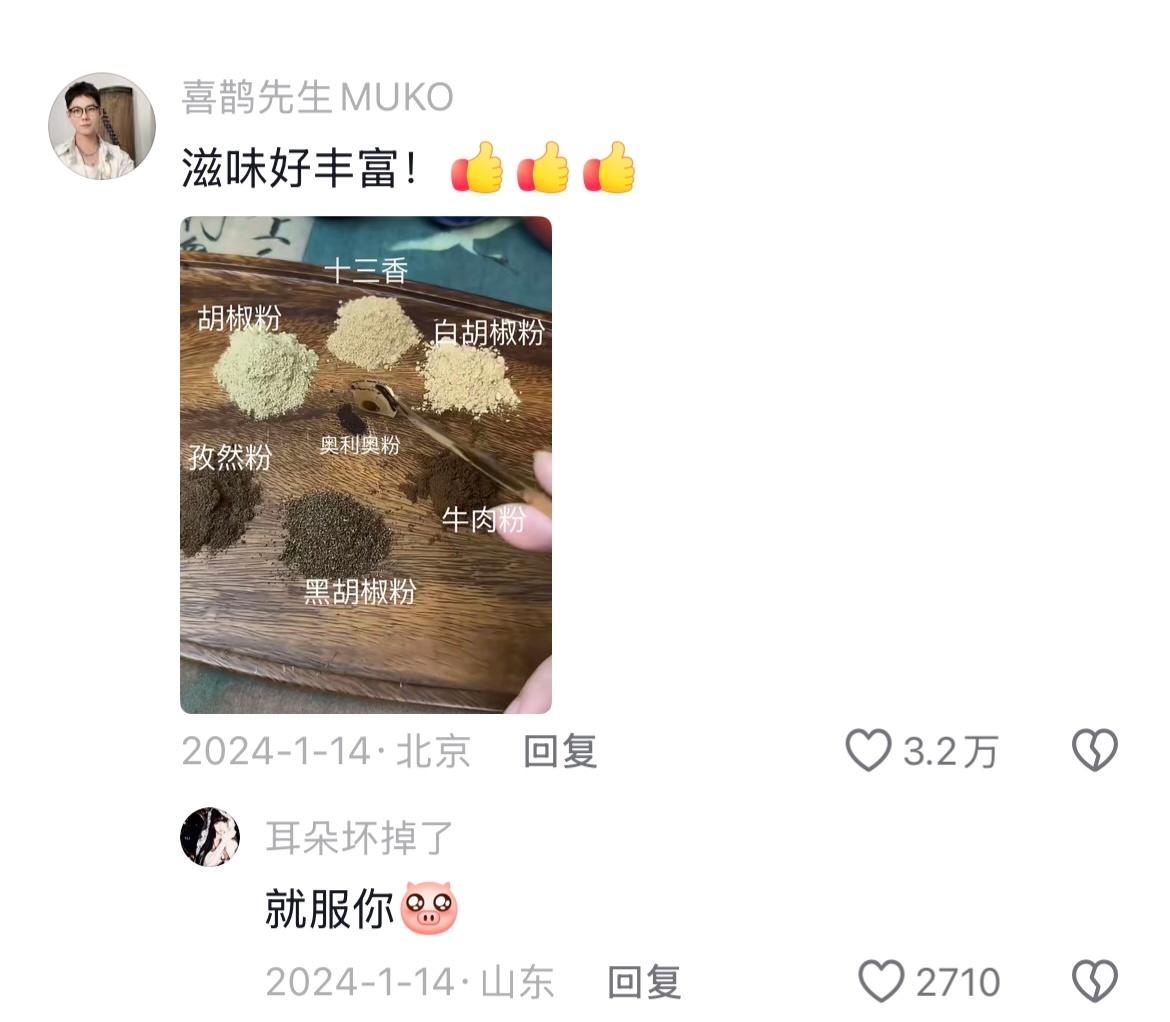
Task: Open username 耳朵坏掉了
Action: (360, 838)
